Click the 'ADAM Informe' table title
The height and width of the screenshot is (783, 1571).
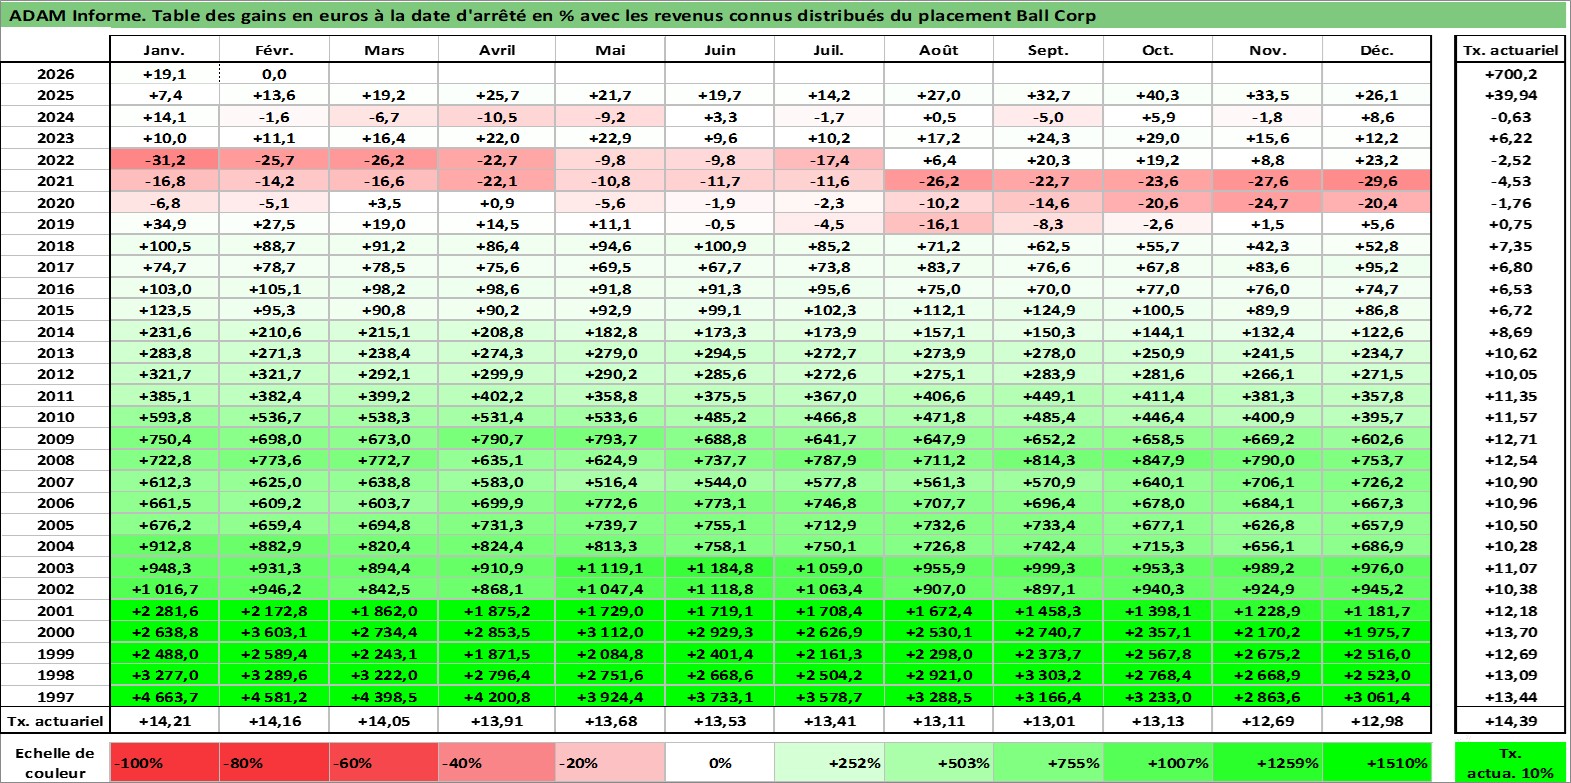(x=784, y=15)
